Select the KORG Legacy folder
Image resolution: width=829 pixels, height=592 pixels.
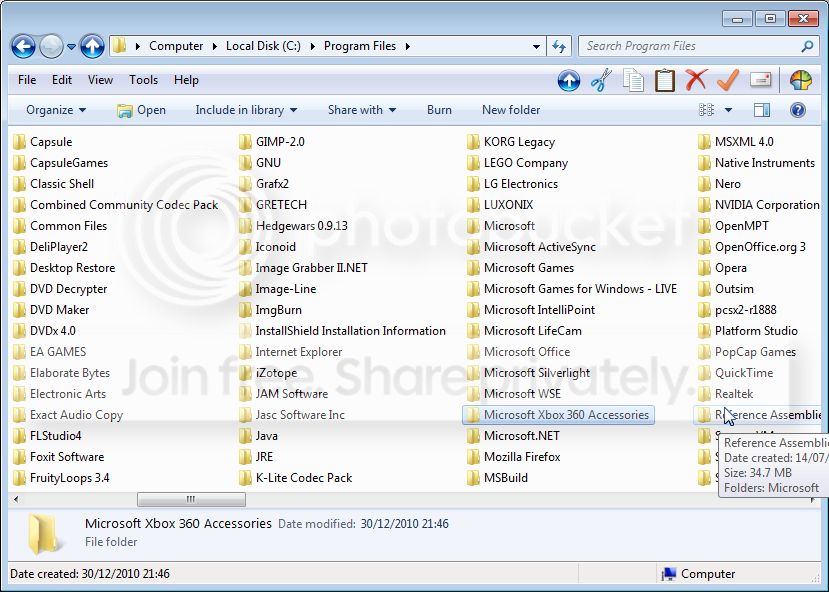tap(511, 142)
